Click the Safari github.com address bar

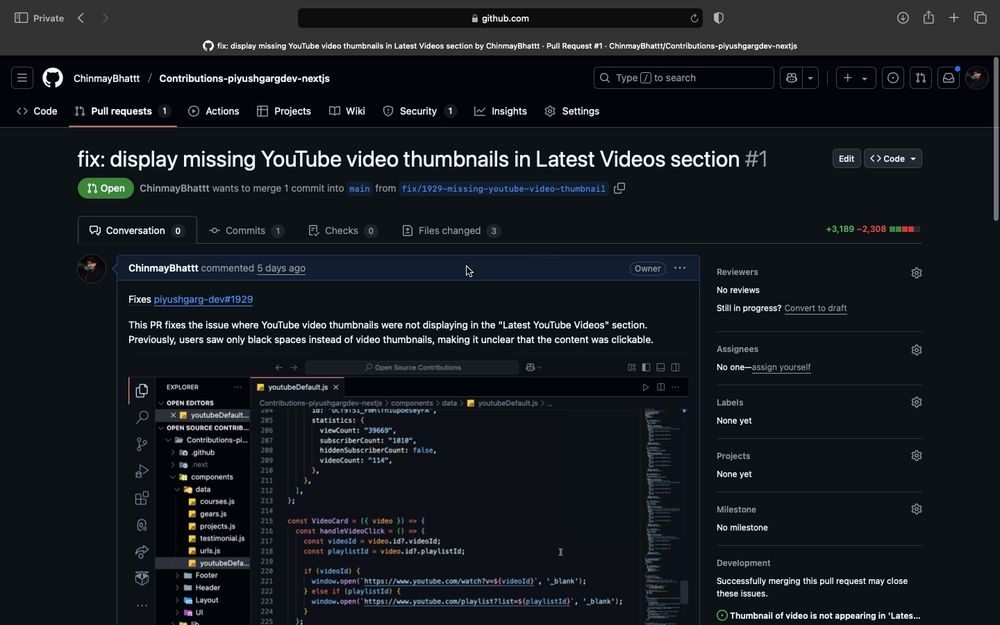tap(500, 18)
